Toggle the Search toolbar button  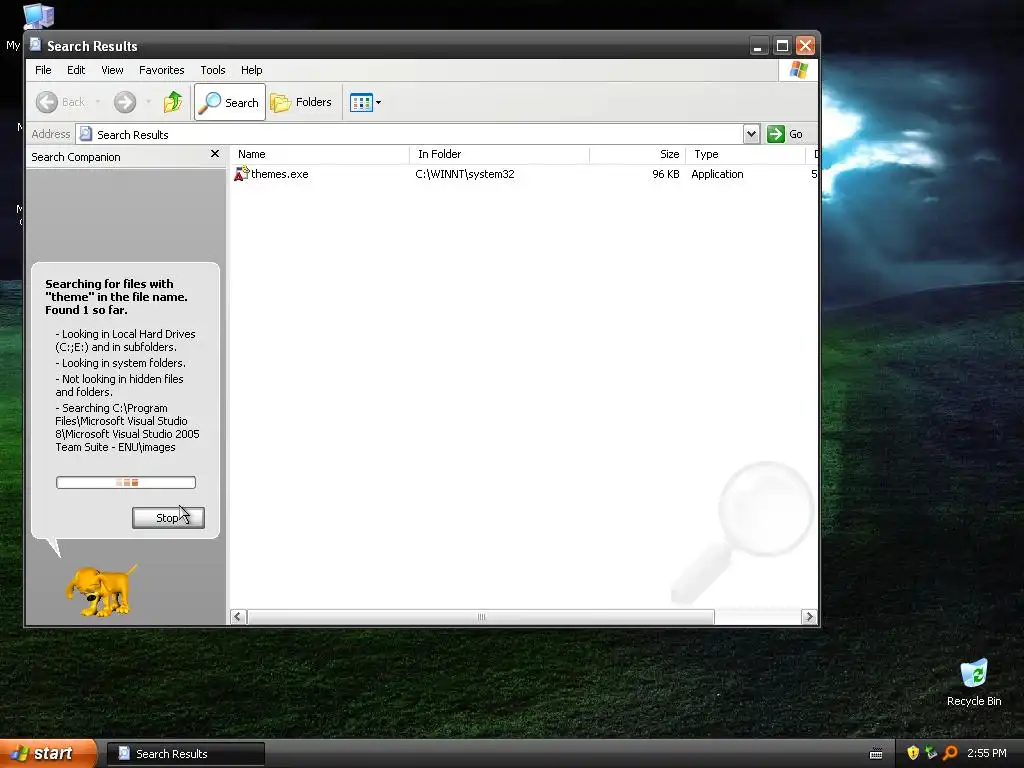coord(230,102)
